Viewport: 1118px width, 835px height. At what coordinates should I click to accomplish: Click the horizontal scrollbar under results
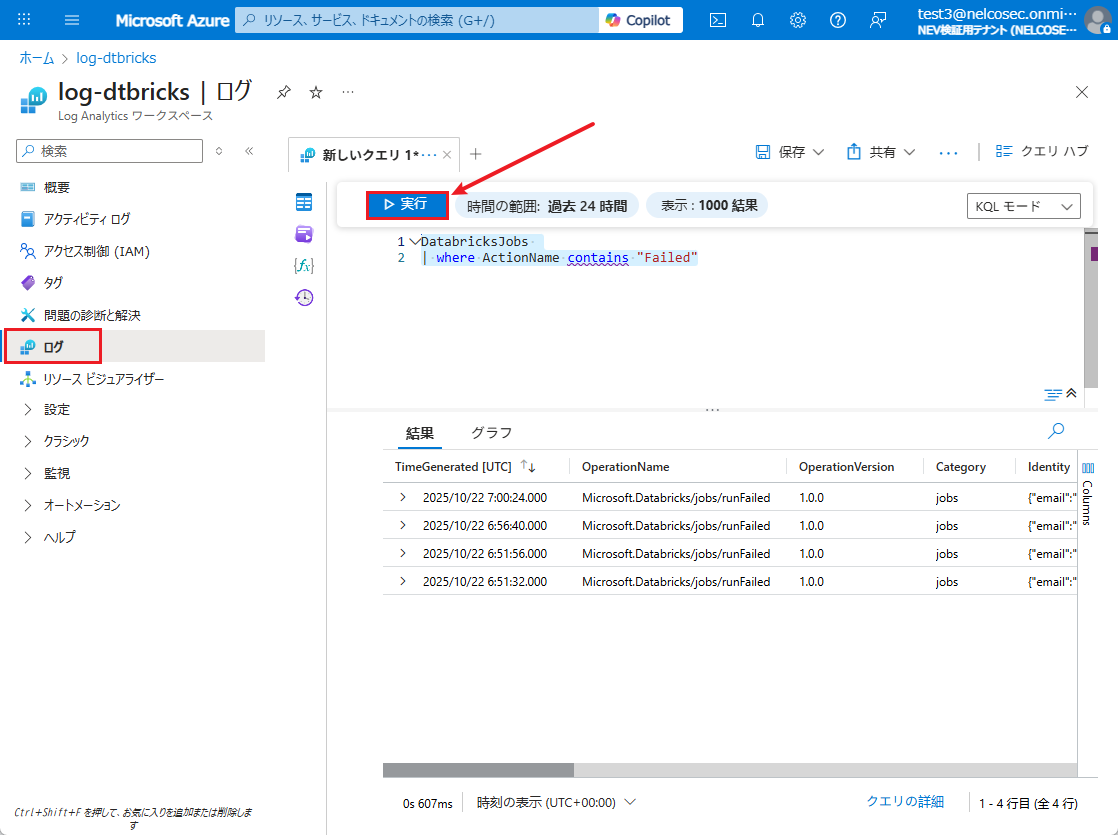coord(478,770)
